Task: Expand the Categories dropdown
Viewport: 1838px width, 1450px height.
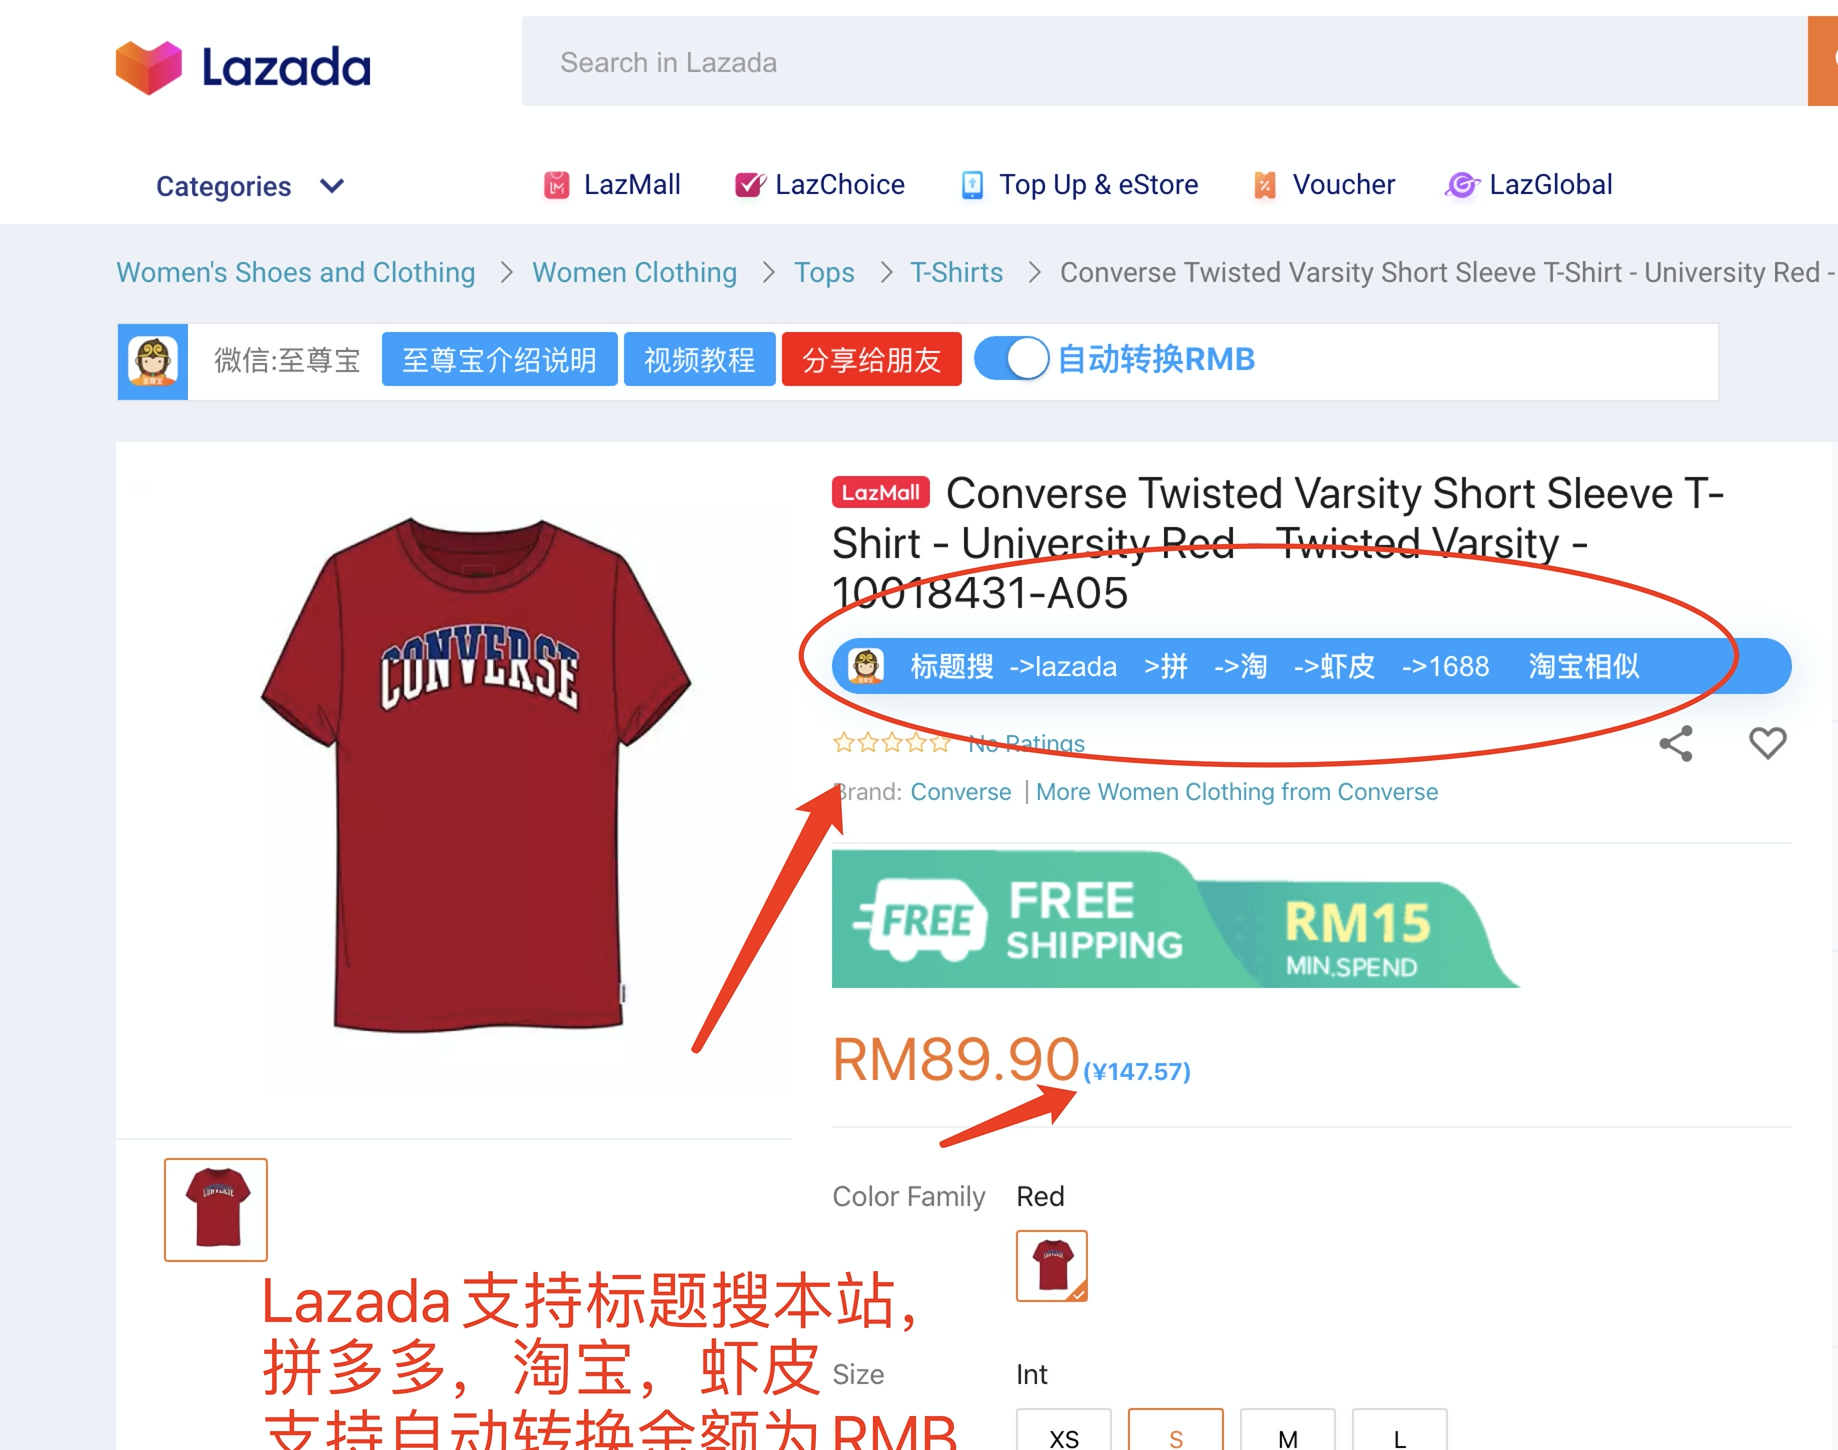Action: [250, 187]
